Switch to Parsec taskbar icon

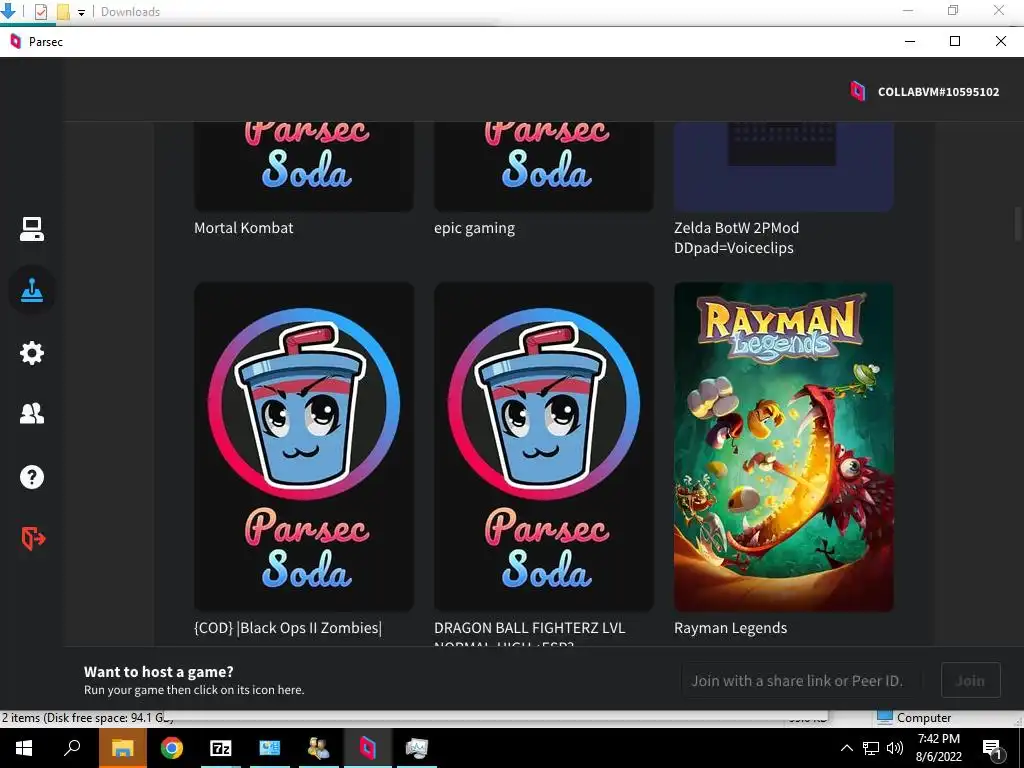[x=368, y=748]
